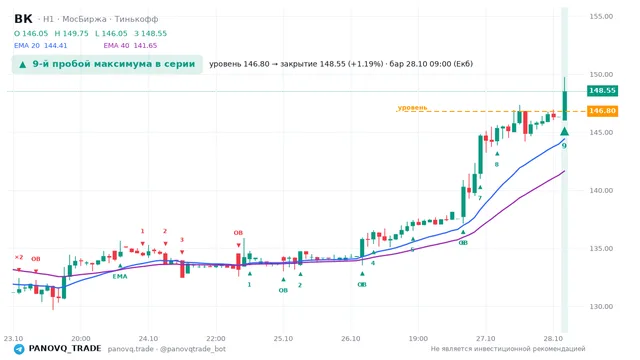Click the 140.00 price axis label
This screenshot has width=640, height=360.
tap(601, 190)
